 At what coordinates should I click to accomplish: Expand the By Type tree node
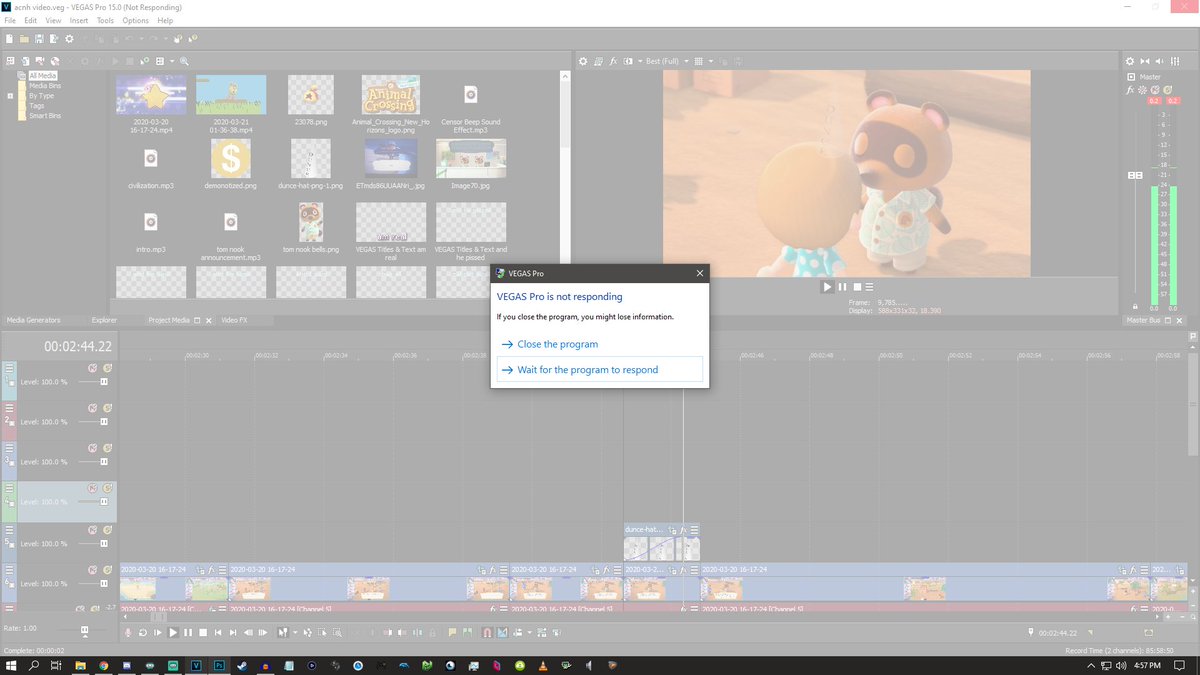tap(10, 96)
